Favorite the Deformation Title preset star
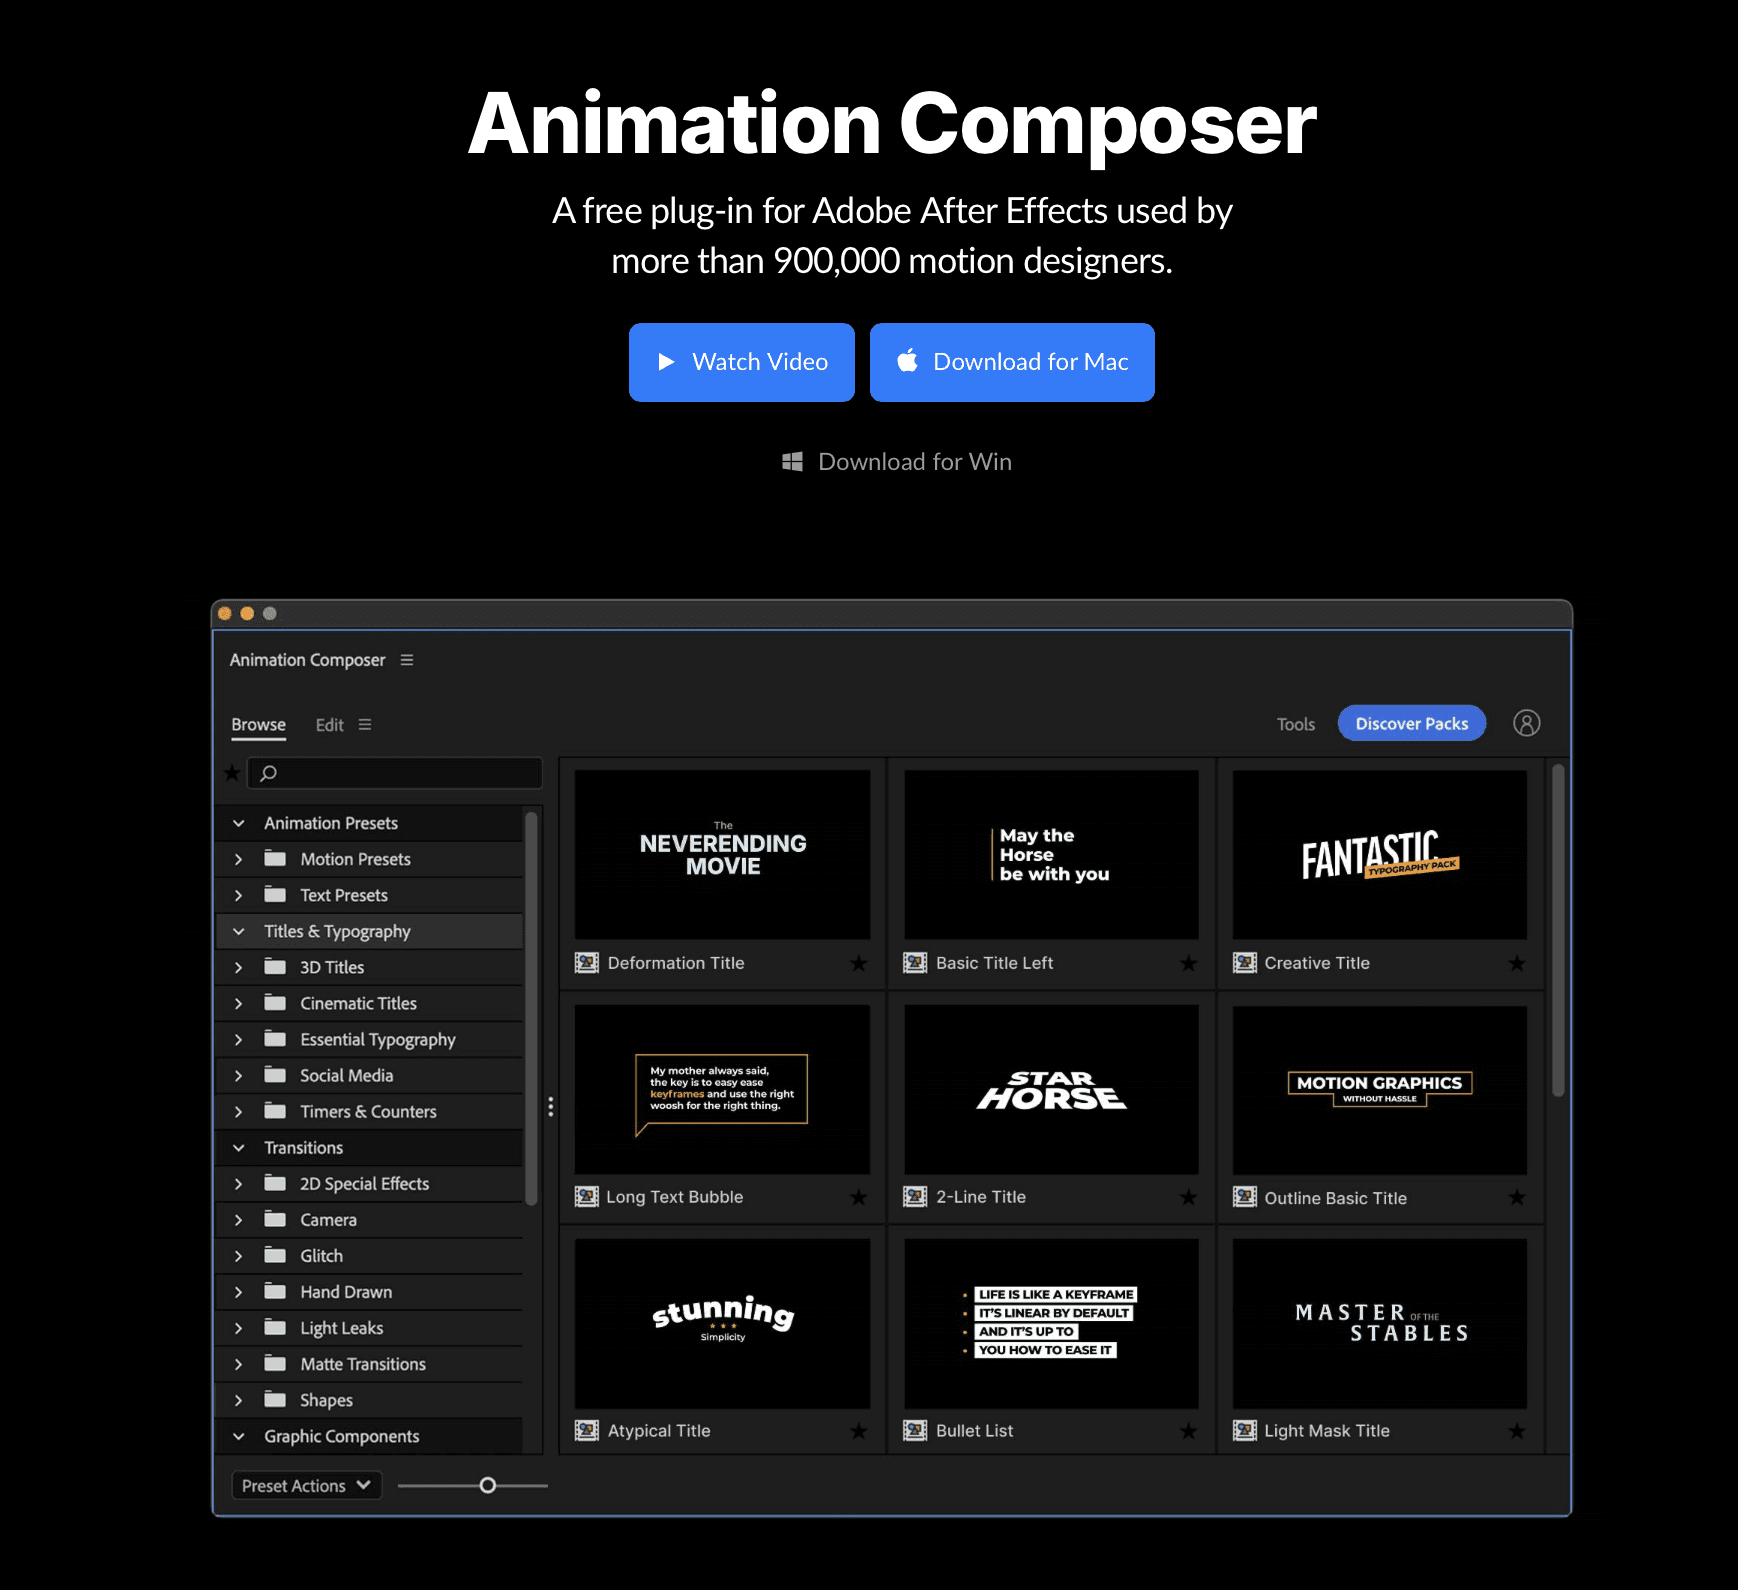 (859, 963)
